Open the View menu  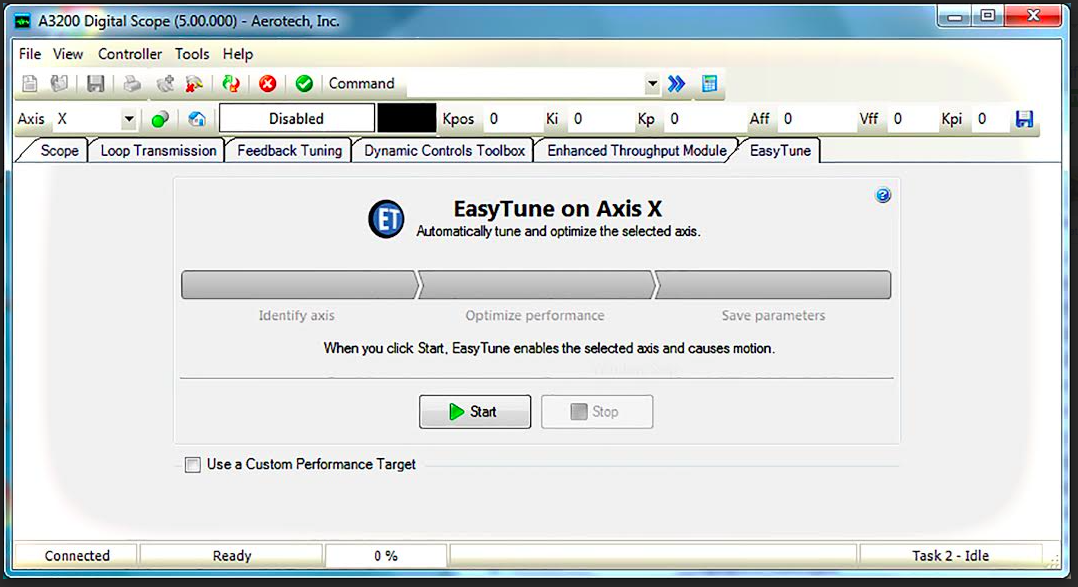point(68,54)
